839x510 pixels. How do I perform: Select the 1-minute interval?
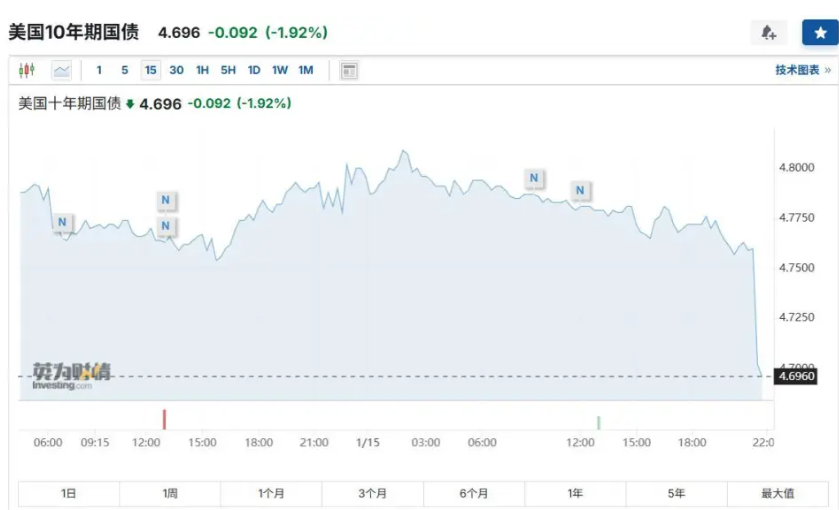point(99,70)
